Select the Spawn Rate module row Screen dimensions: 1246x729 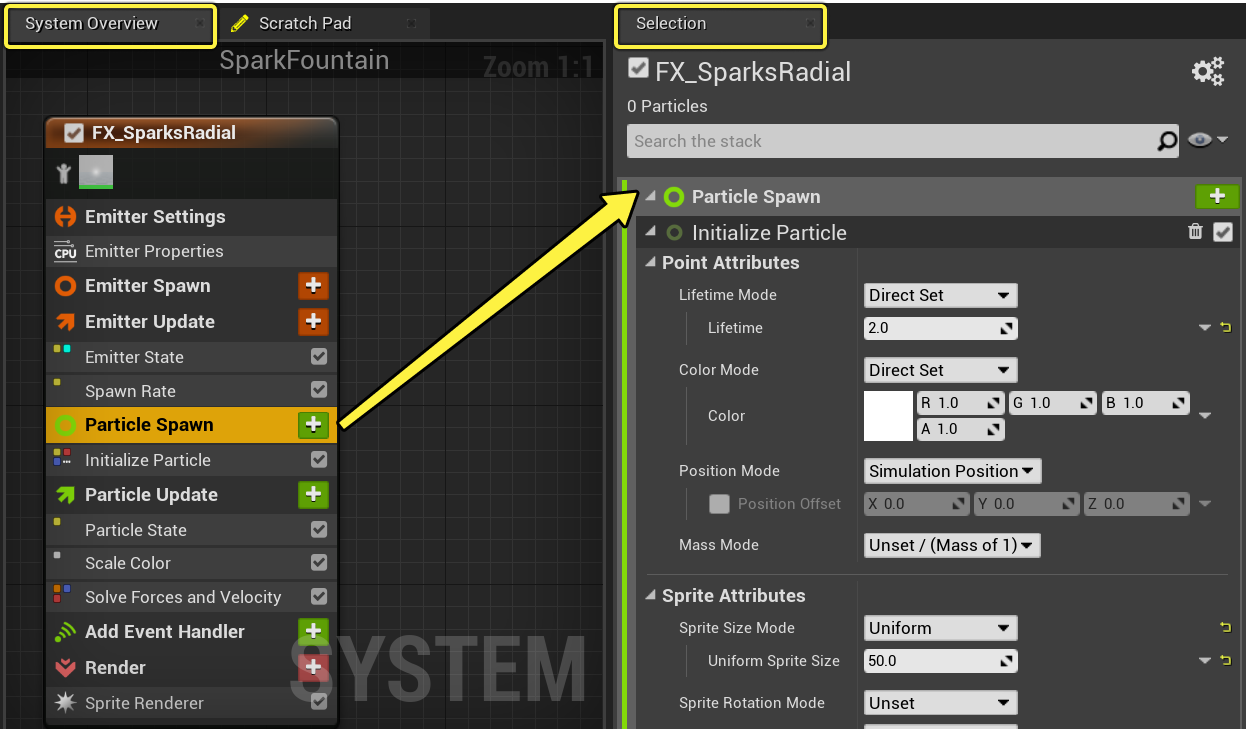point(192,391)
